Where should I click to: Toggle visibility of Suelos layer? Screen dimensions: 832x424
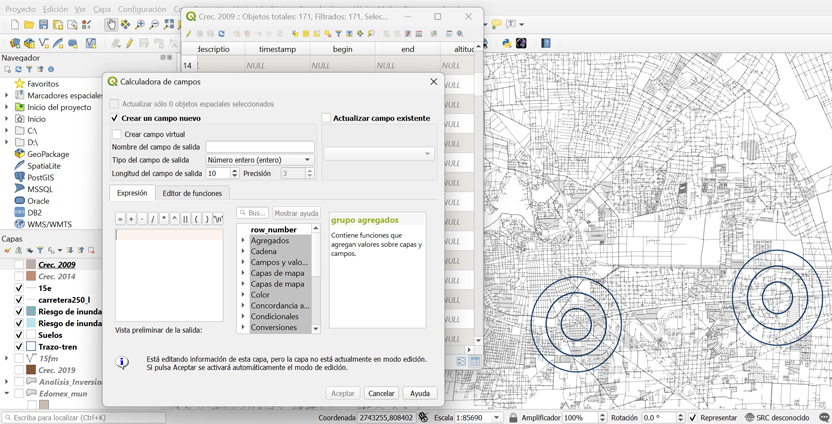pyautogui.click(x=19, y=335)
